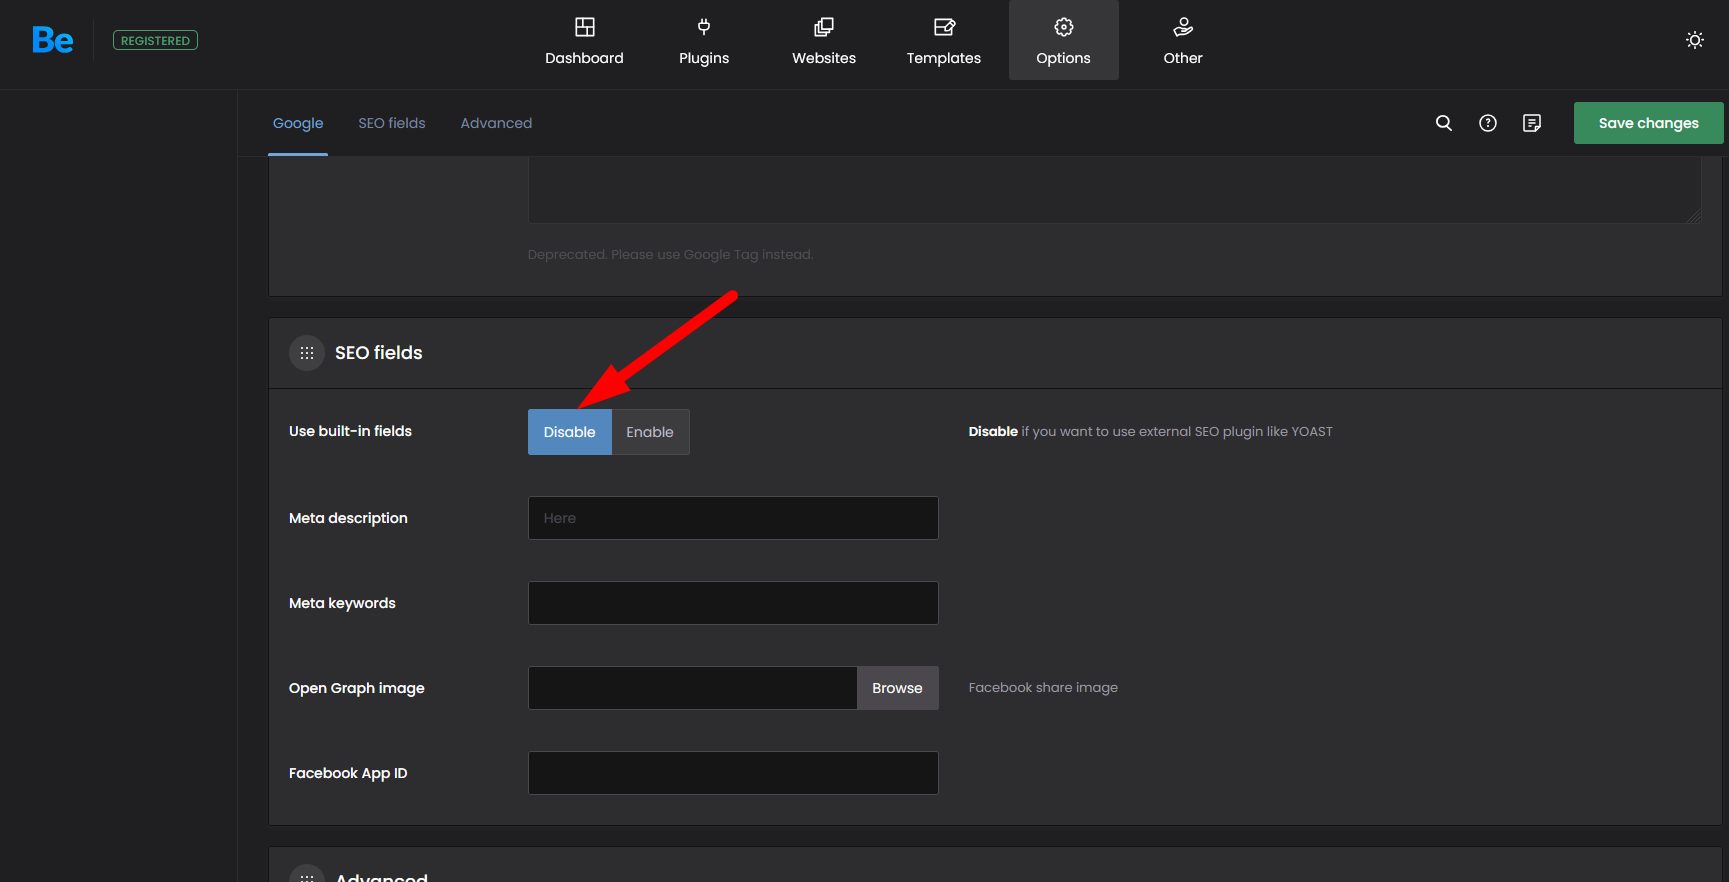
Task: Click the Be logo icon
Action: [x=52, y=40]
